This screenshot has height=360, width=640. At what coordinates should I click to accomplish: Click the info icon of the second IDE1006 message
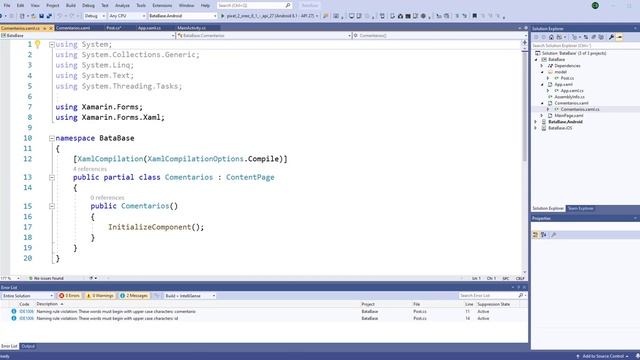[x=14, y=318]
